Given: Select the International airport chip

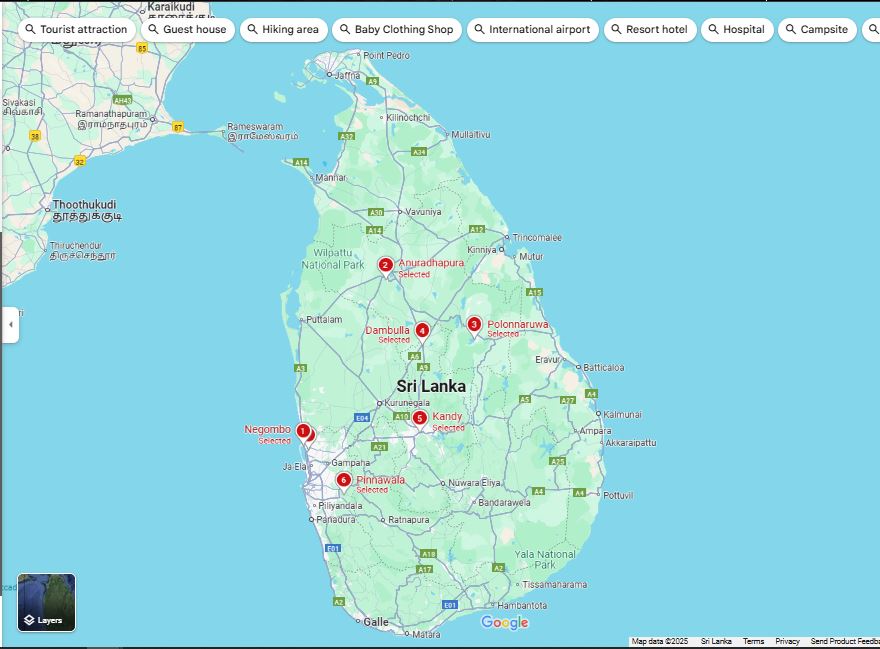Looking at the screenshot, I should (532, 30).
